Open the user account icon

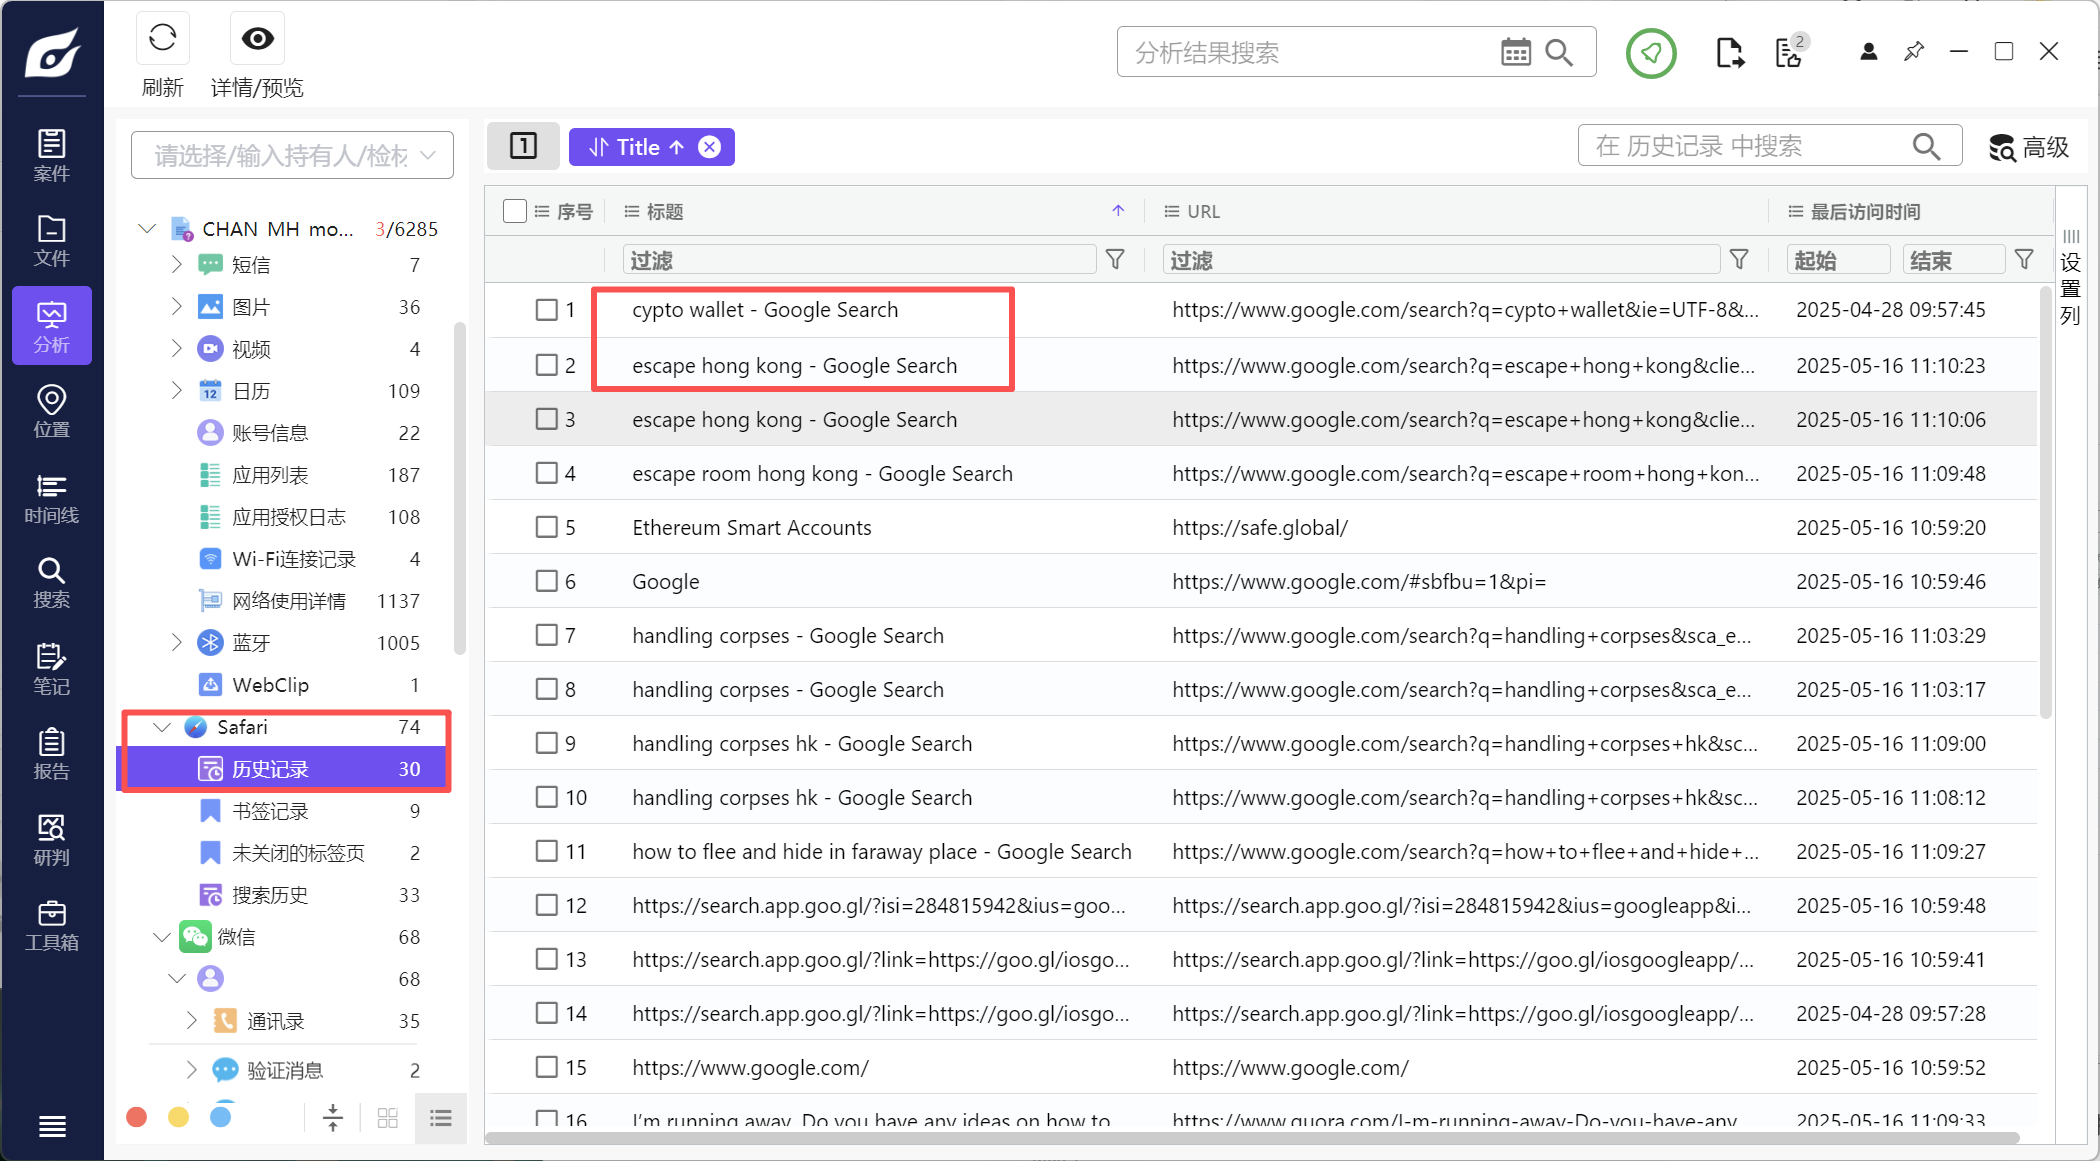tap(1868, 52)
